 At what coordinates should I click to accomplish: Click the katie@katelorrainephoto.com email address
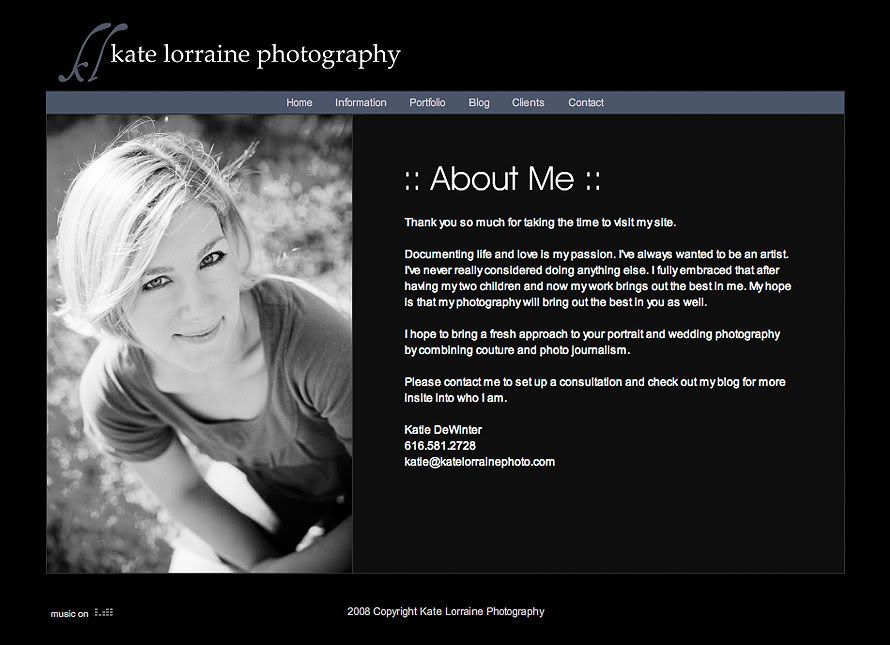pos(480,462)
